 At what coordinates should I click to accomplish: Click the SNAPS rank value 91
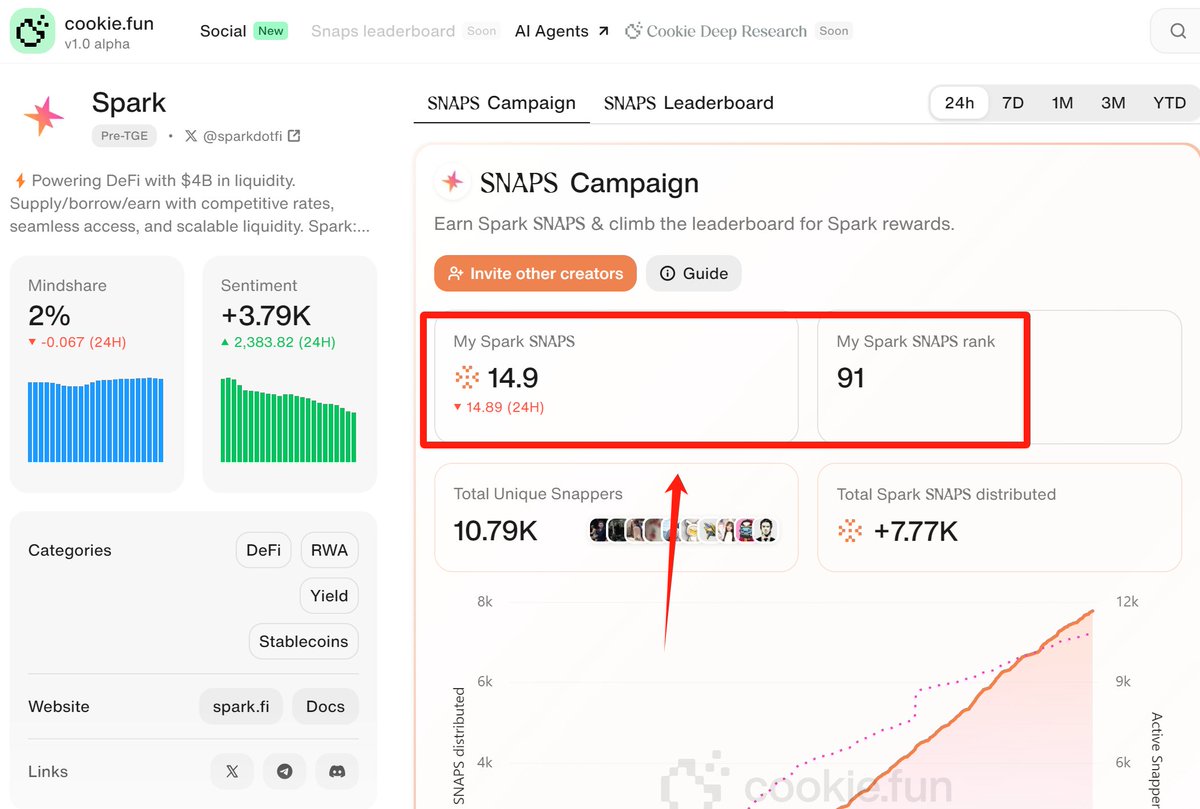coord(851,378)
